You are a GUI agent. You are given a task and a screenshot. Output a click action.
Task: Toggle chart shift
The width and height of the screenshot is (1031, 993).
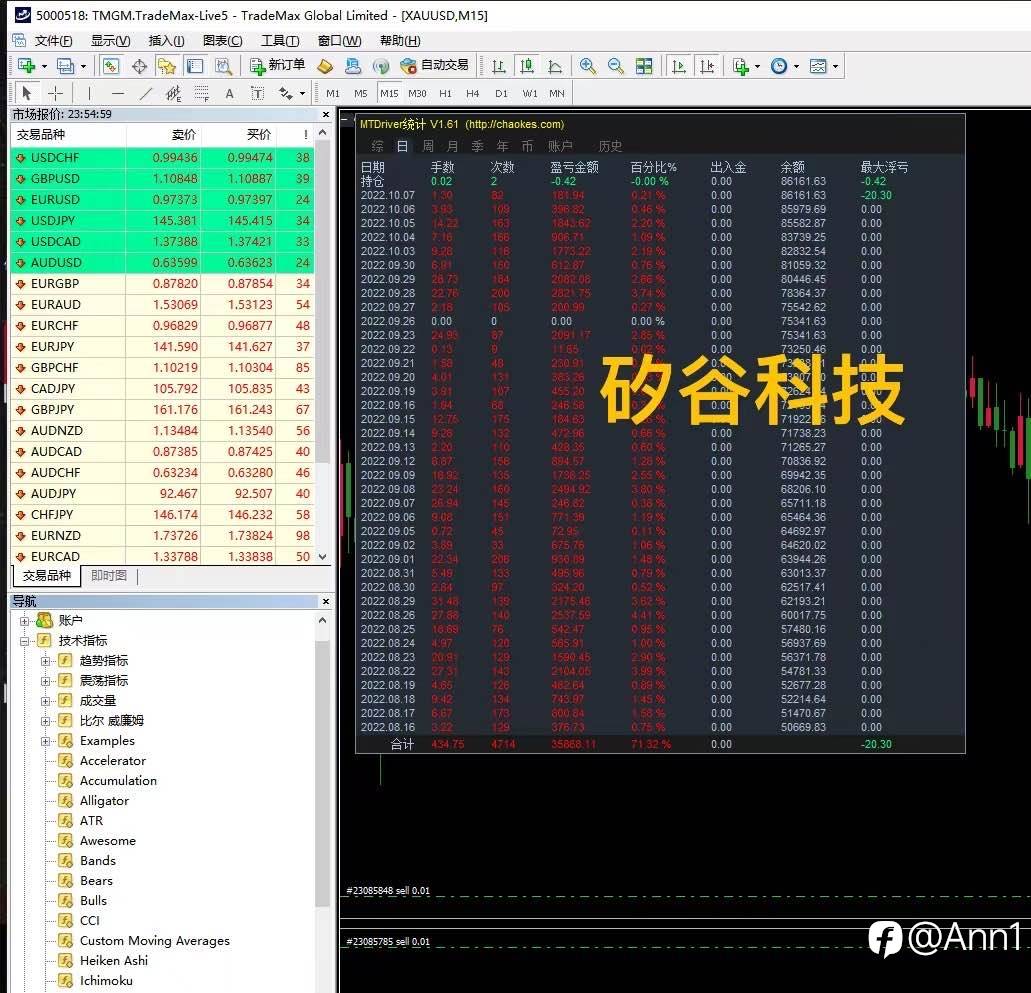click(707, 66)
